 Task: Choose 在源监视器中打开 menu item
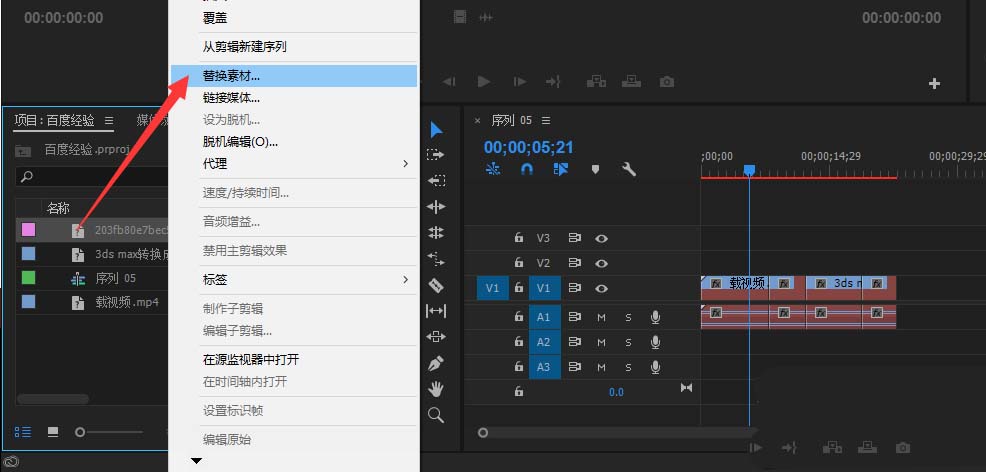tap(294, 359)
